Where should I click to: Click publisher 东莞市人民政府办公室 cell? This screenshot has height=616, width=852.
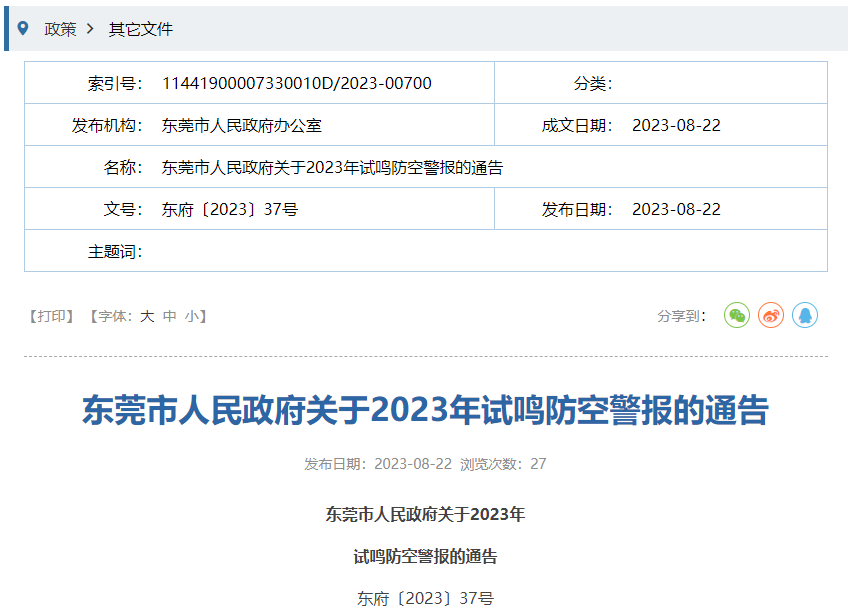pos(242,125)
